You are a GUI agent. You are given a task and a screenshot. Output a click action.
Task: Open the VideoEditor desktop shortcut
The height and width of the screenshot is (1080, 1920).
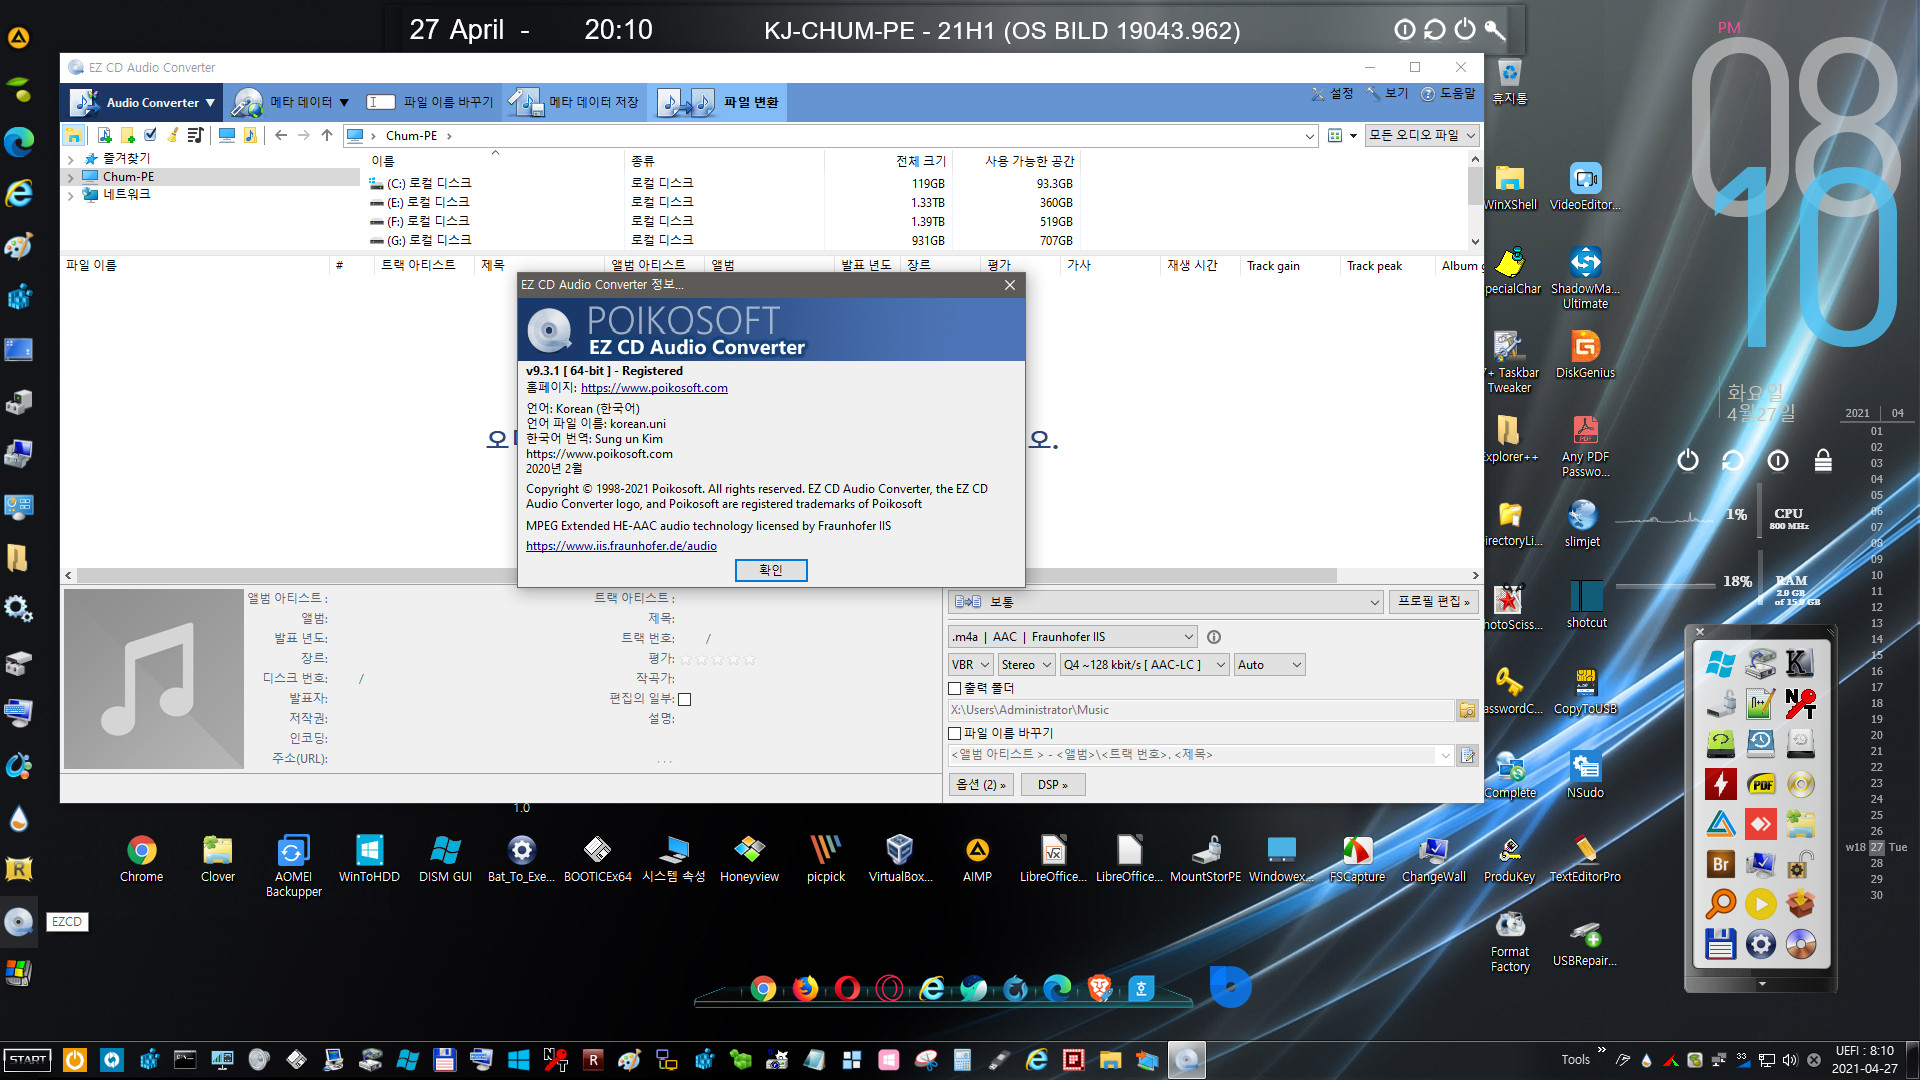coord(1585,187)
